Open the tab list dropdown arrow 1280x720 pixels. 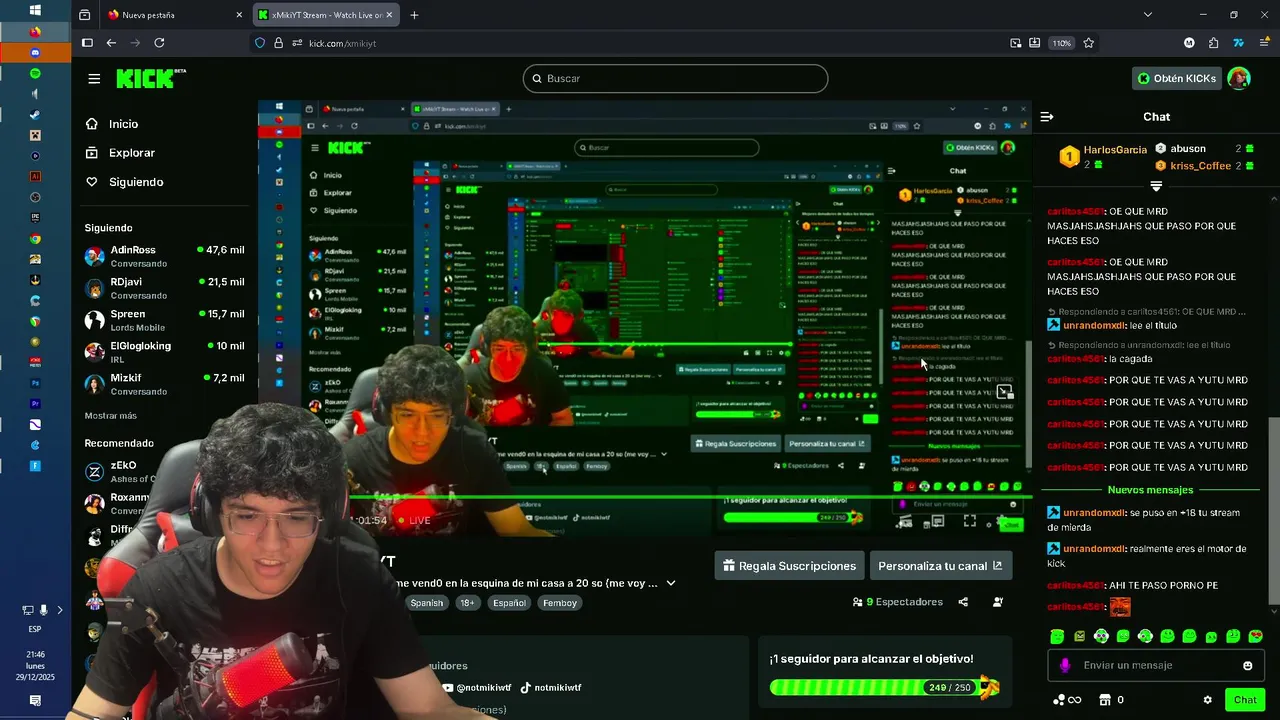[x=1147, y=15]
